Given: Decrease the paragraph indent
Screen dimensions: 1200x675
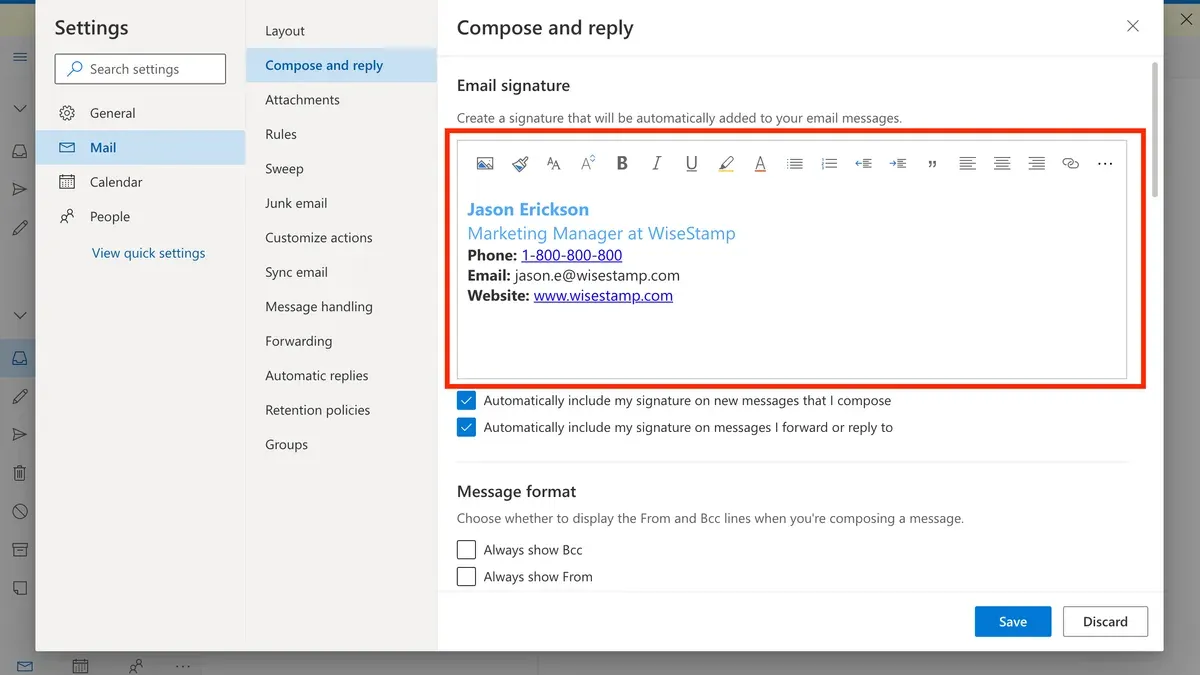Looking at the screenshot, I should [x=864, y=164].
